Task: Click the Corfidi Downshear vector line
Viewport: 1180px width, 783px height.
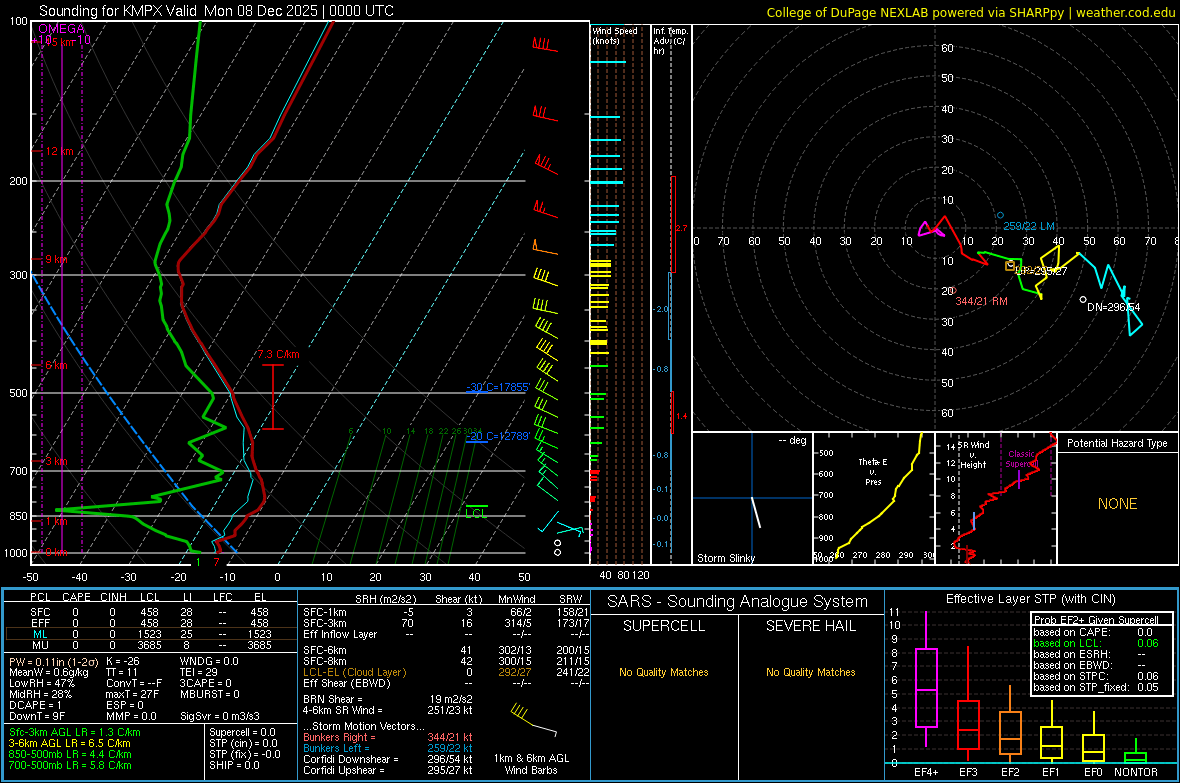Action: click(x=388, y=759)
